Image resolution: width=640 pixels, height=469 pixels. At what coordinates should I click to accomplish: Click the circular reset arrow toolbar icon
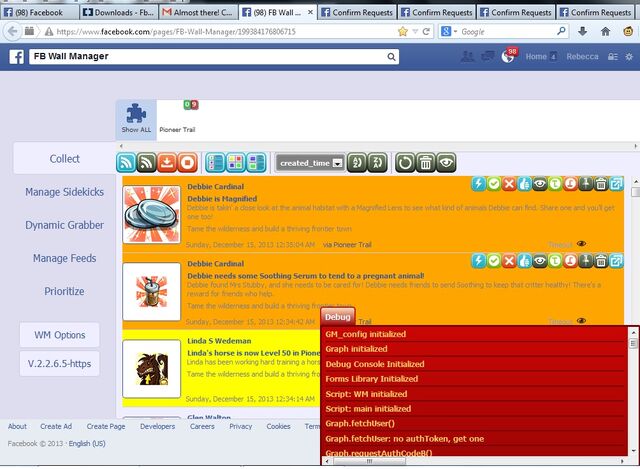pos(405,163)
